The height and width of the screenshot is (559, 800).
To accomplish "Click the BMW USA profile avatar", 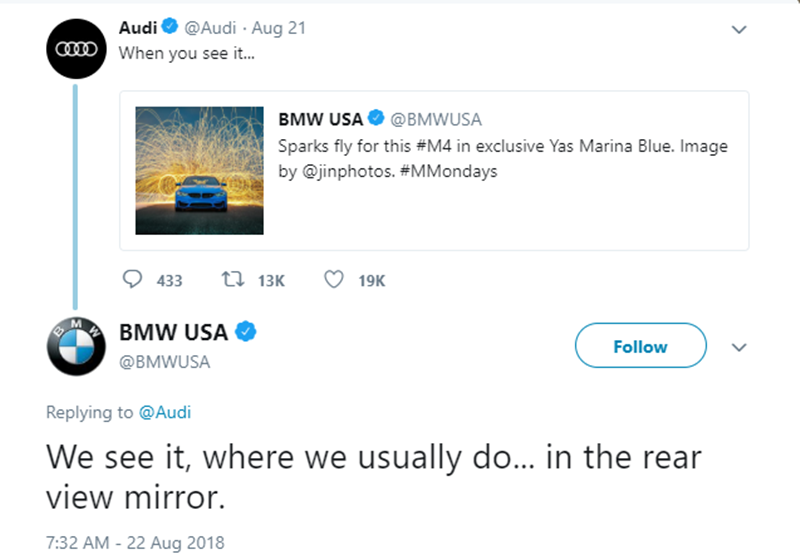I will pyautogui.click(x=75, y=347).
